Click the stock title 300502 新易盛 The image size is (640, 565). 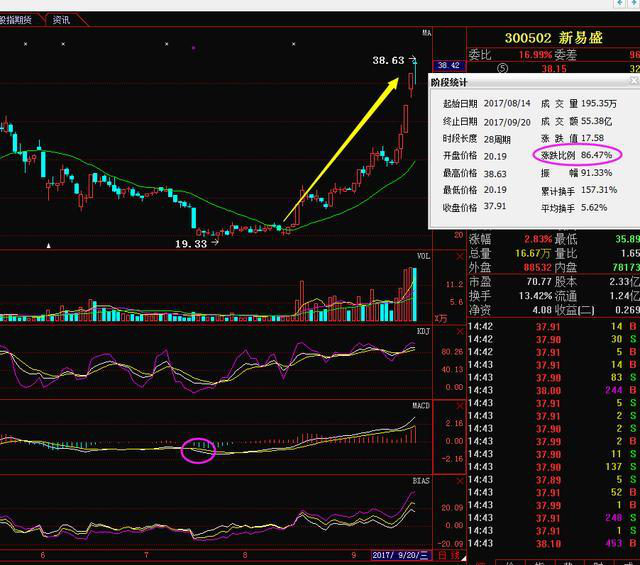click(553, 38)
